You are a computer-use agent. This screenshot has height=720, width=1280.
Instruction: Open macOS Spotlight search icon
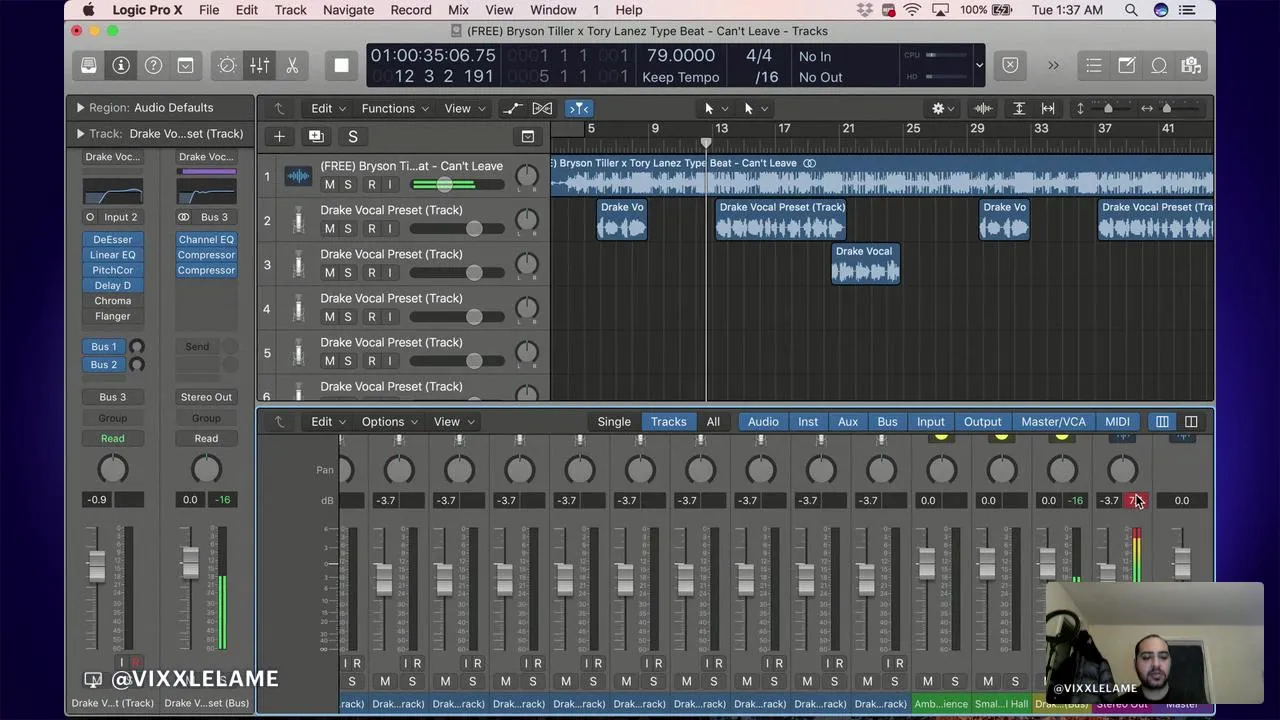(x=1131, y=10)
